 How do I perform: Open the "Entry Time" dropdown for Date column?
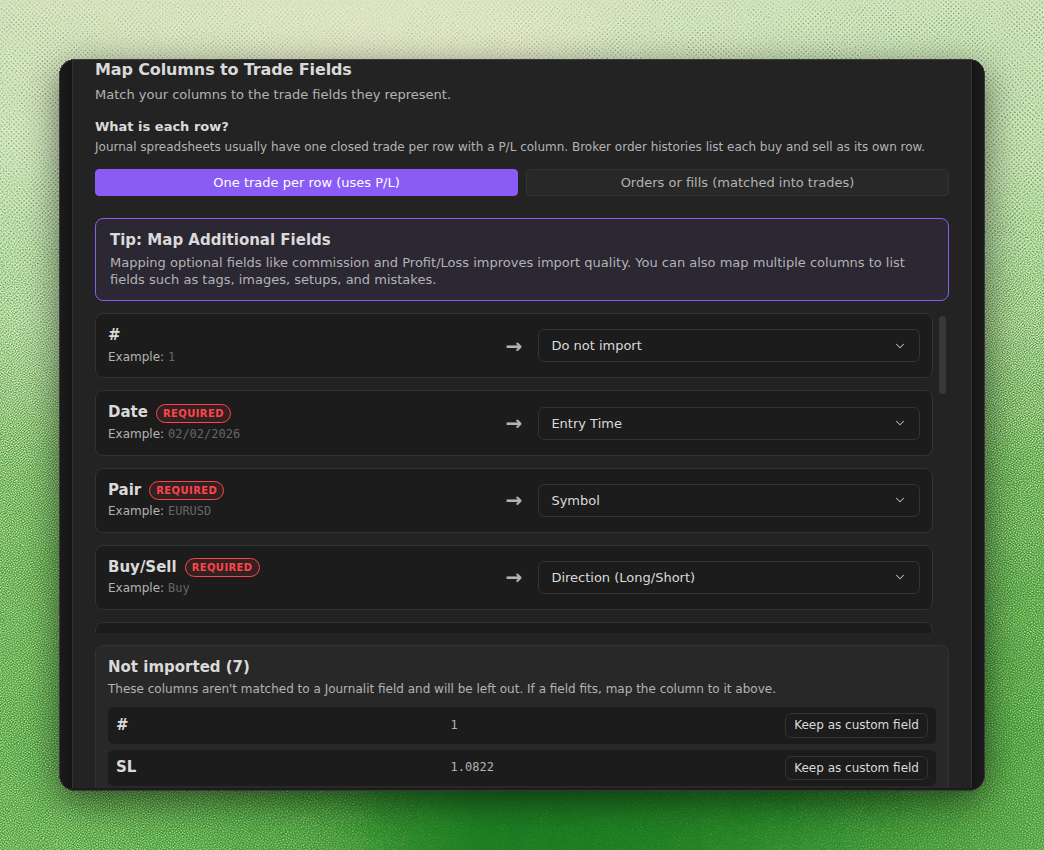(x=728, y=423)
